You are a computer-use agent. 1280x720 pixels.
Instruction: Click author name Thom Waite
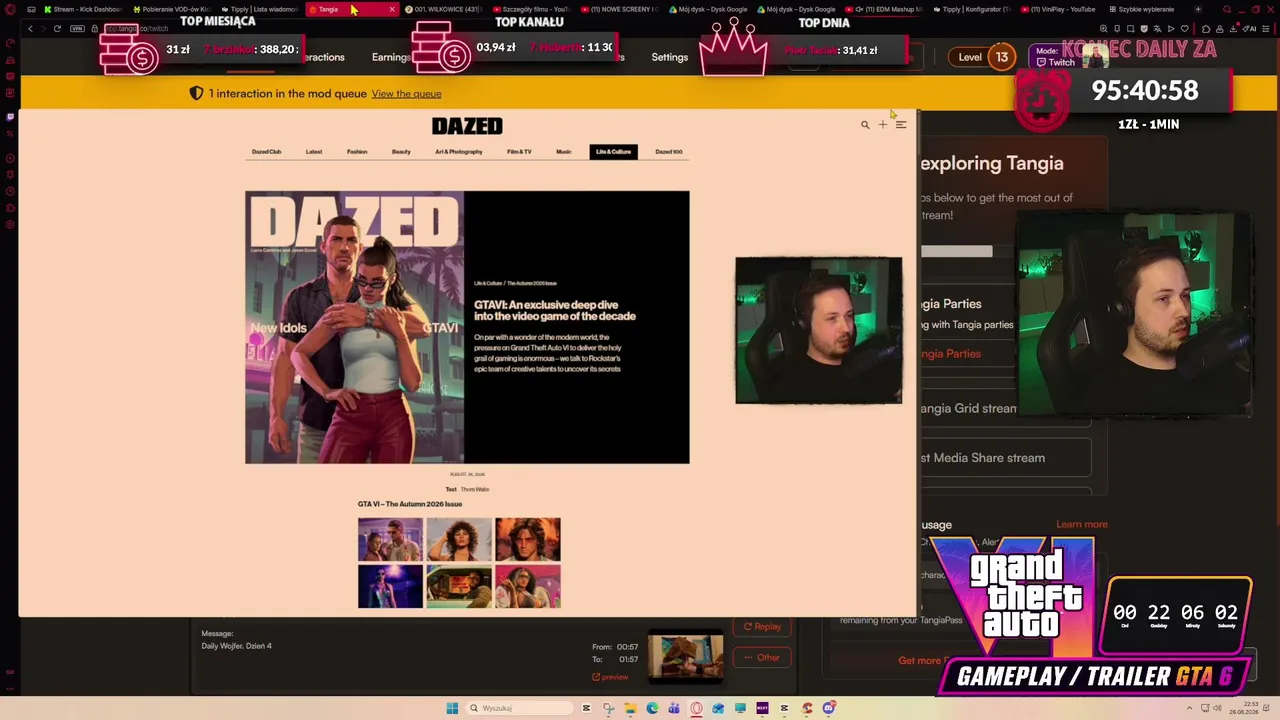click(x=475, y=489)
